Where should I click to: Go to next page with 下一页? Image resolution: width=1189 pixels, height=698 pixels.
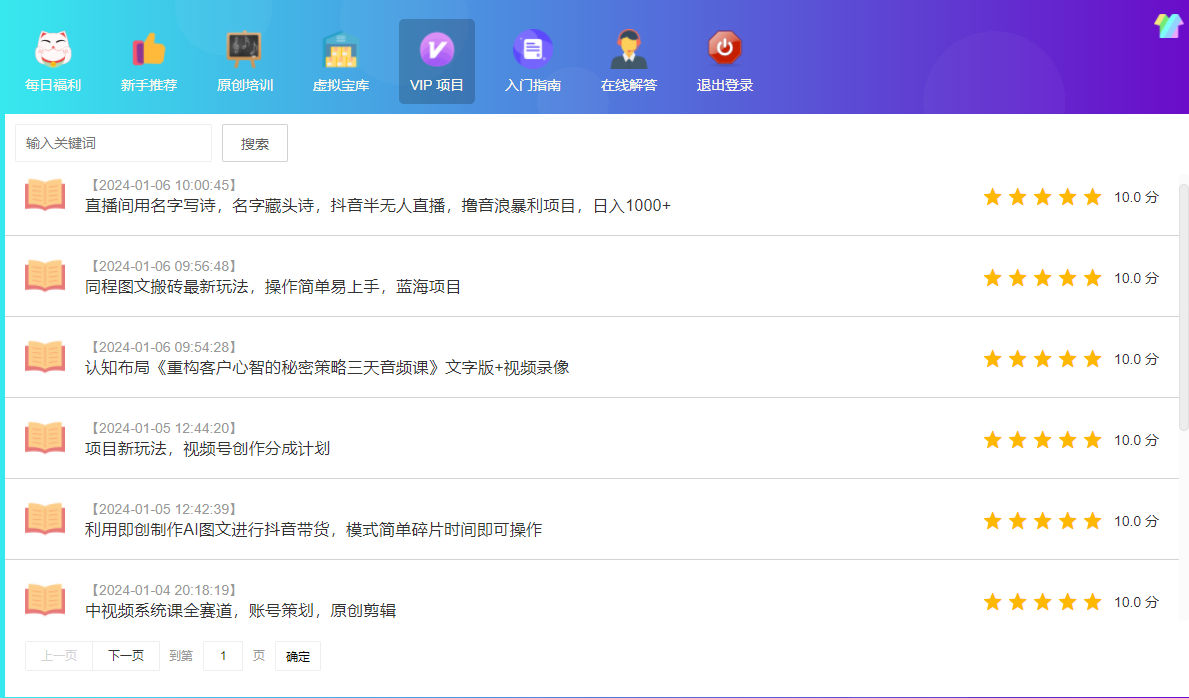click(126, 656)
